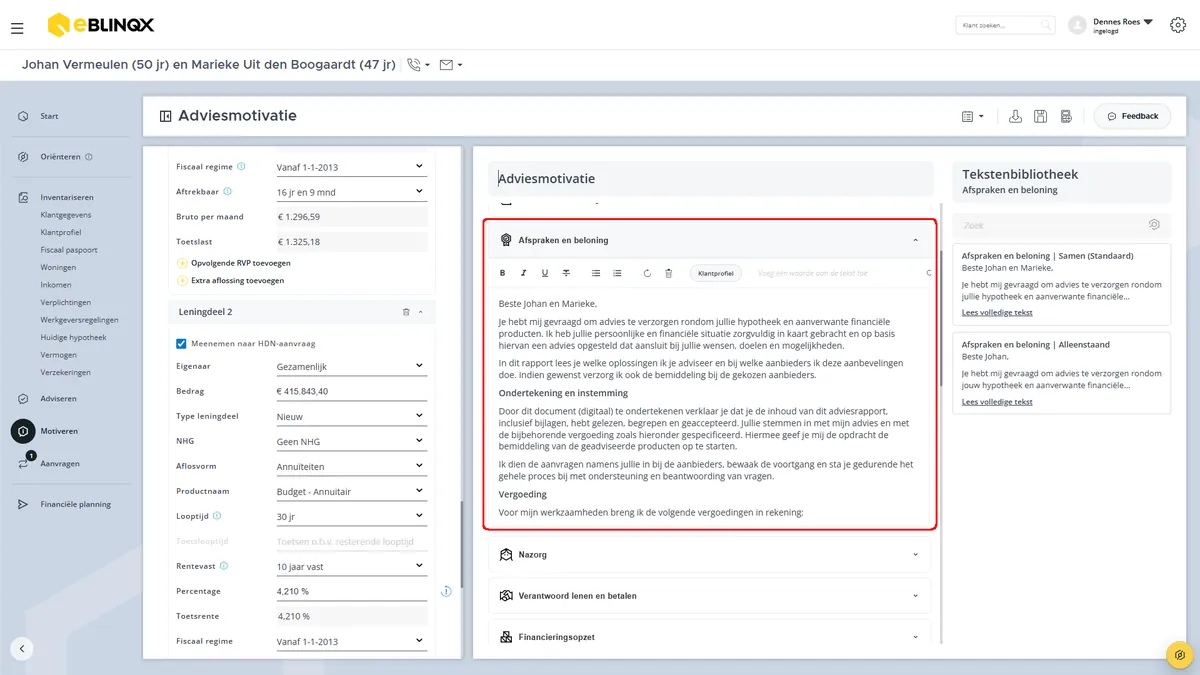Click the Feedback button
The height and width of the screenshot is (675, 1200).
click(x=1132, y=116)
